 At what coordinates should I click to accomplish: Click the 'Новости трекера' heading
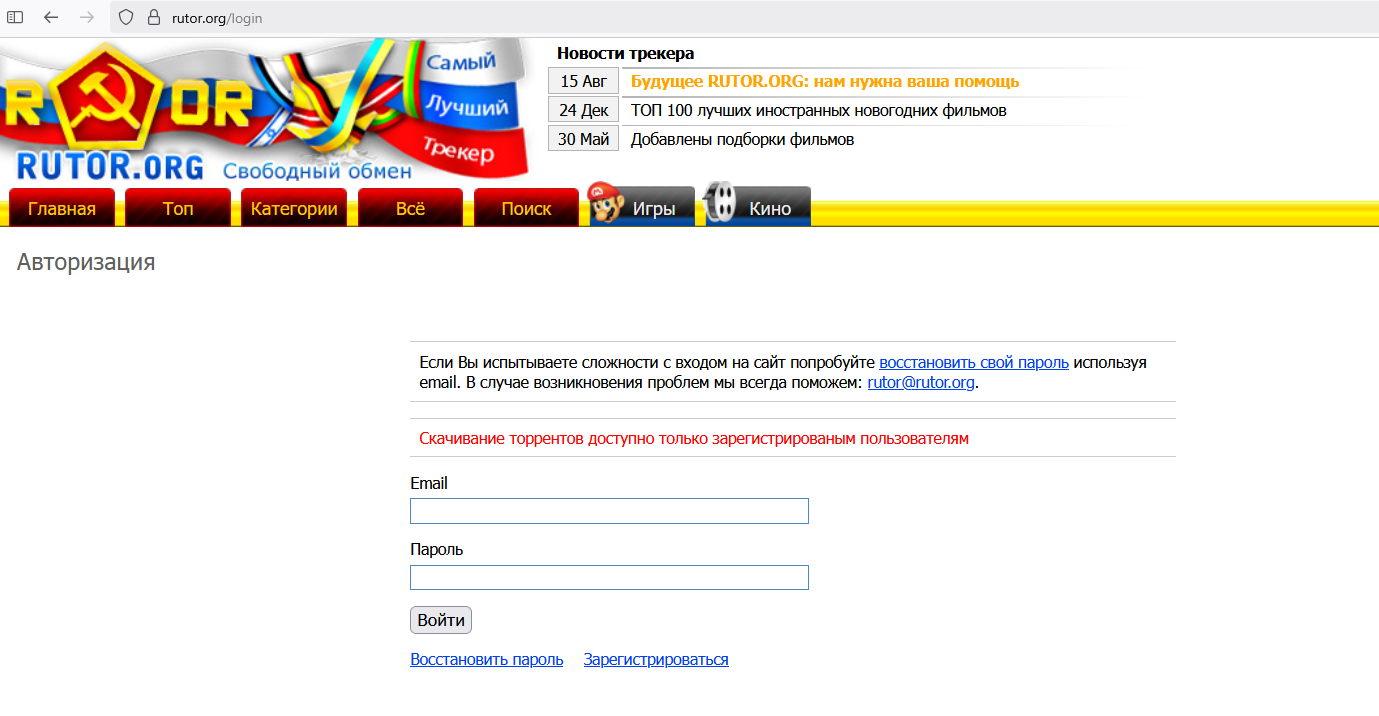click(x=625, y=53)
